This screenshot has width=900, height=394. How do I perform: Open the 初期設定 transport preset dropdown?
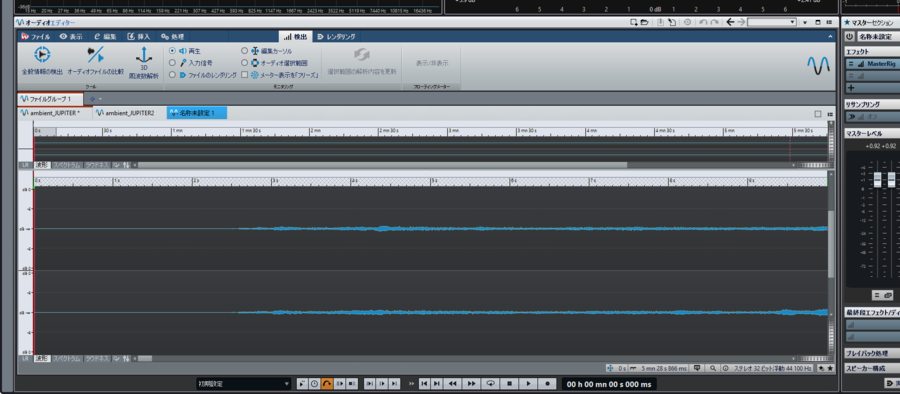[x=243, y=384]
